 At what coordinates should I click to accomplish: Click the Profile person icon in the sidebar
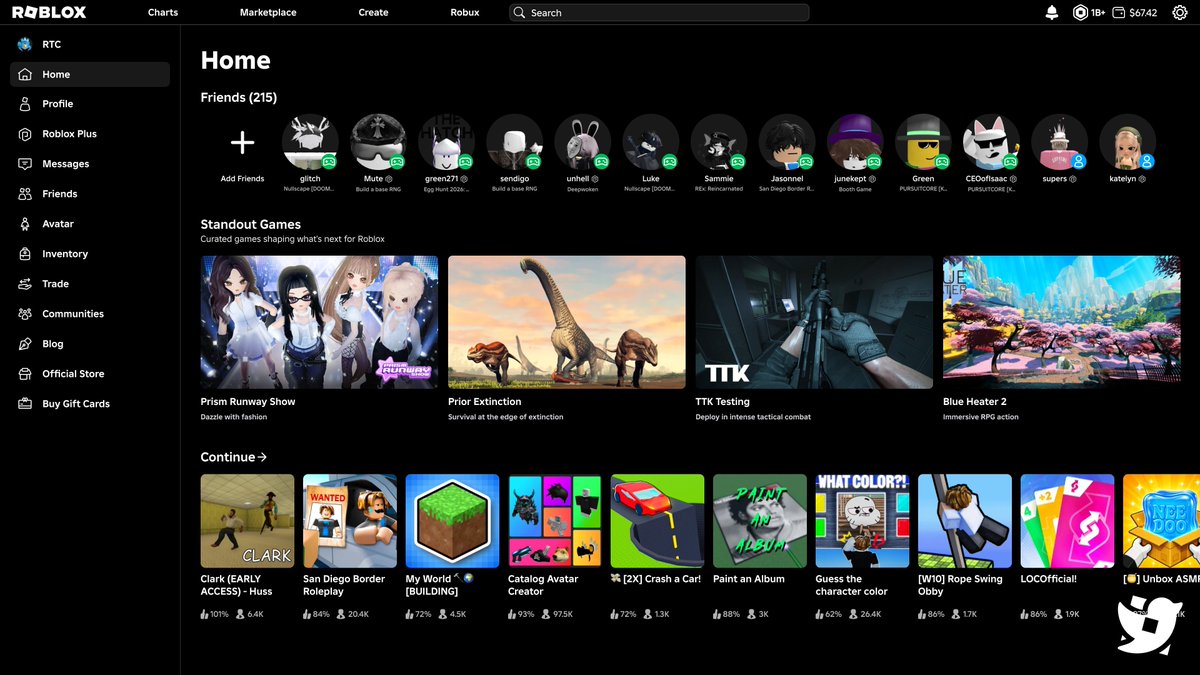click(x=25, y=104)
